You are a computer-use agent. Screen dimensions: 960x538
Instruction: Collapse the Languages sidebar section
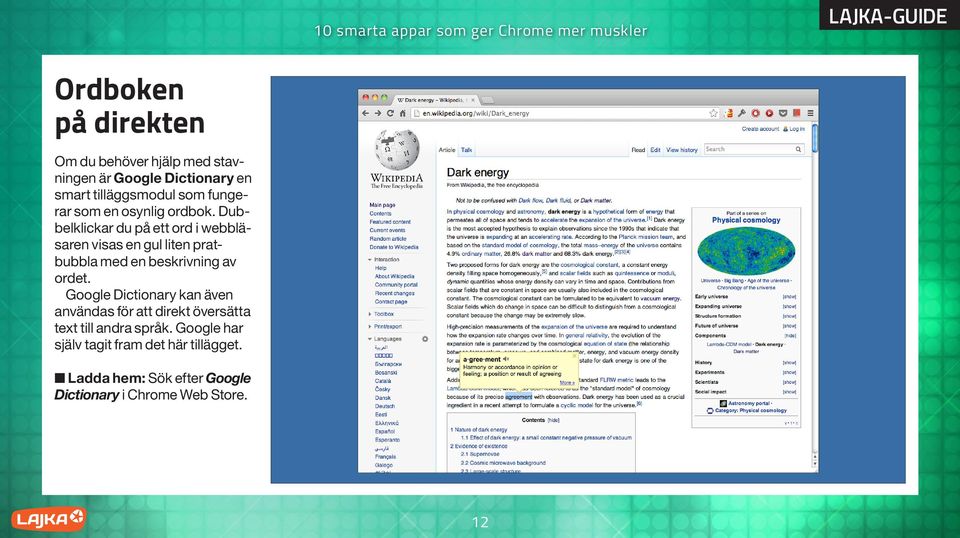click(x=388, y=339)
